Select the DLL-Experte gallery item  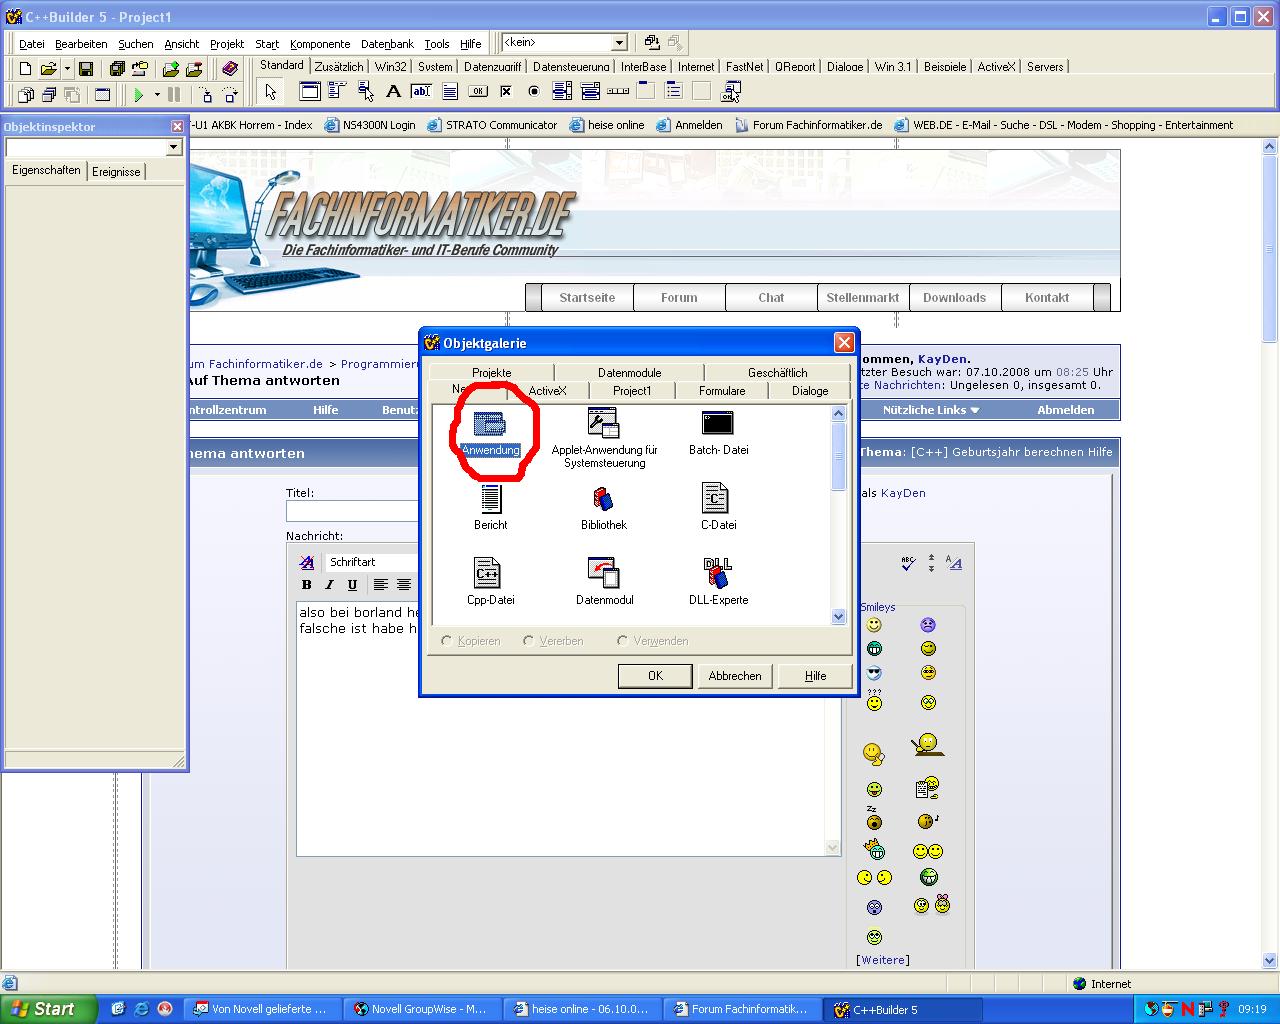pyautogui.click(x=718, y=583)
